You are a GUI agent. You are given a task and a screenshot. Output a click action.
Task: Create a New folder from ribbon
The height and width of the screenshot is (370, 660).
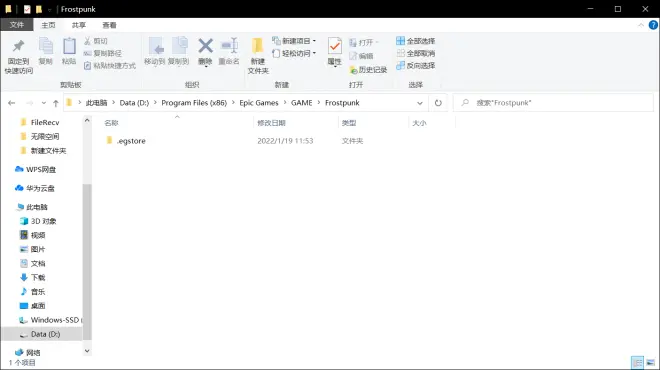(258, 56)
